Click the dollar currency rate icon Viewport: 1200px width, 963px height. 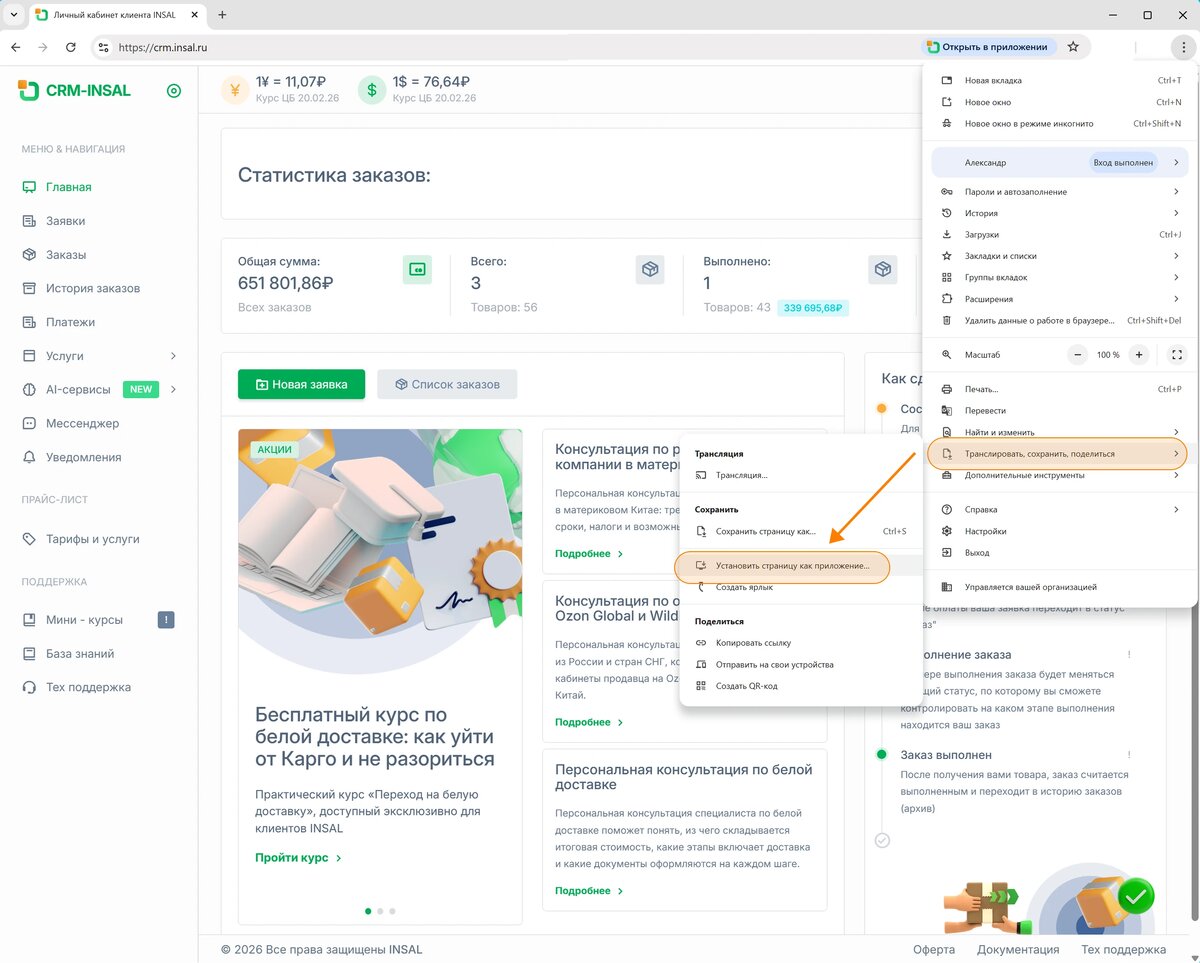pos(372,90)
